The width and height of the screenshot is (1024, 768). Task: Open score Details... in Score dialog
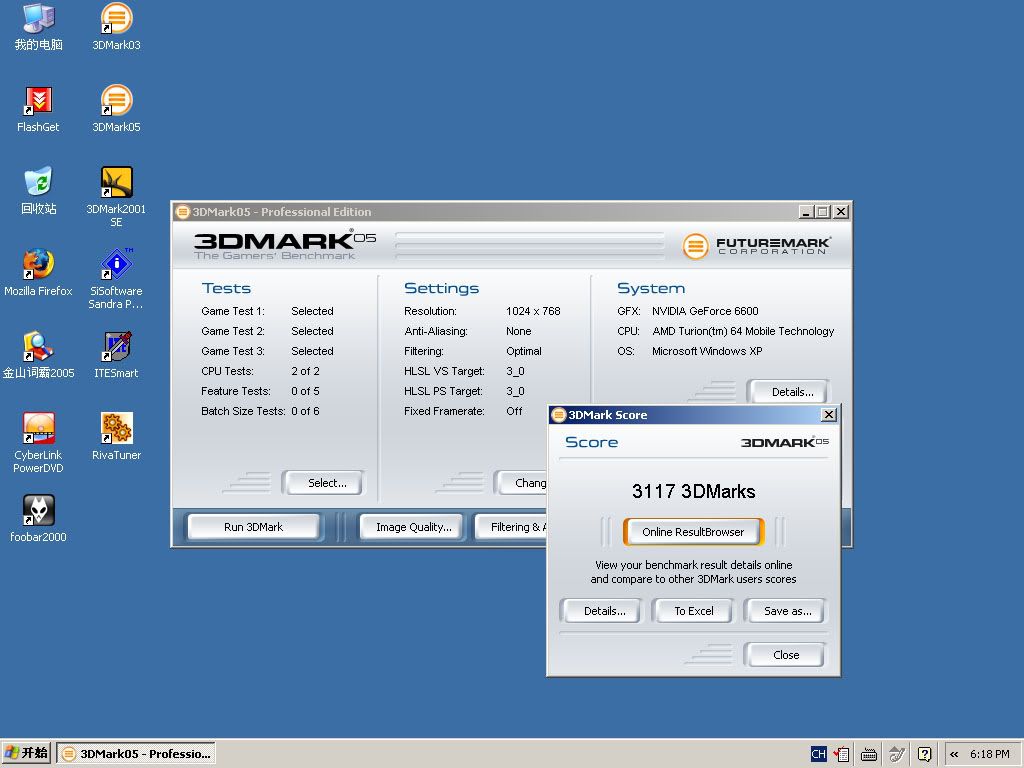coord(601,611)
